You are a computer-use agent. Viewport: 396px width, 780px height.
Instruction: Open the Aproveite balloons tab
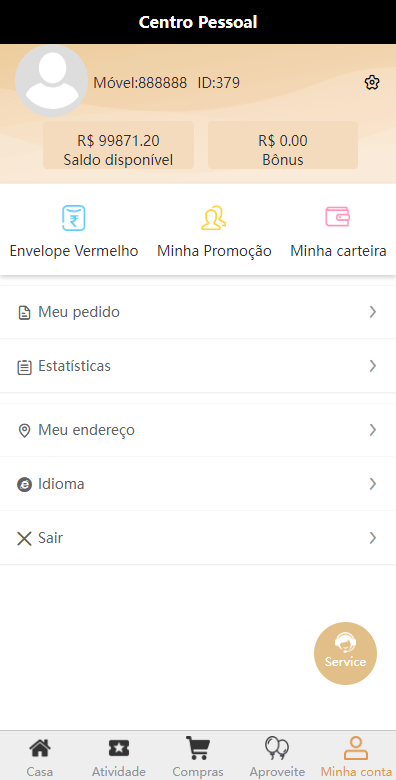pos(277,756)
